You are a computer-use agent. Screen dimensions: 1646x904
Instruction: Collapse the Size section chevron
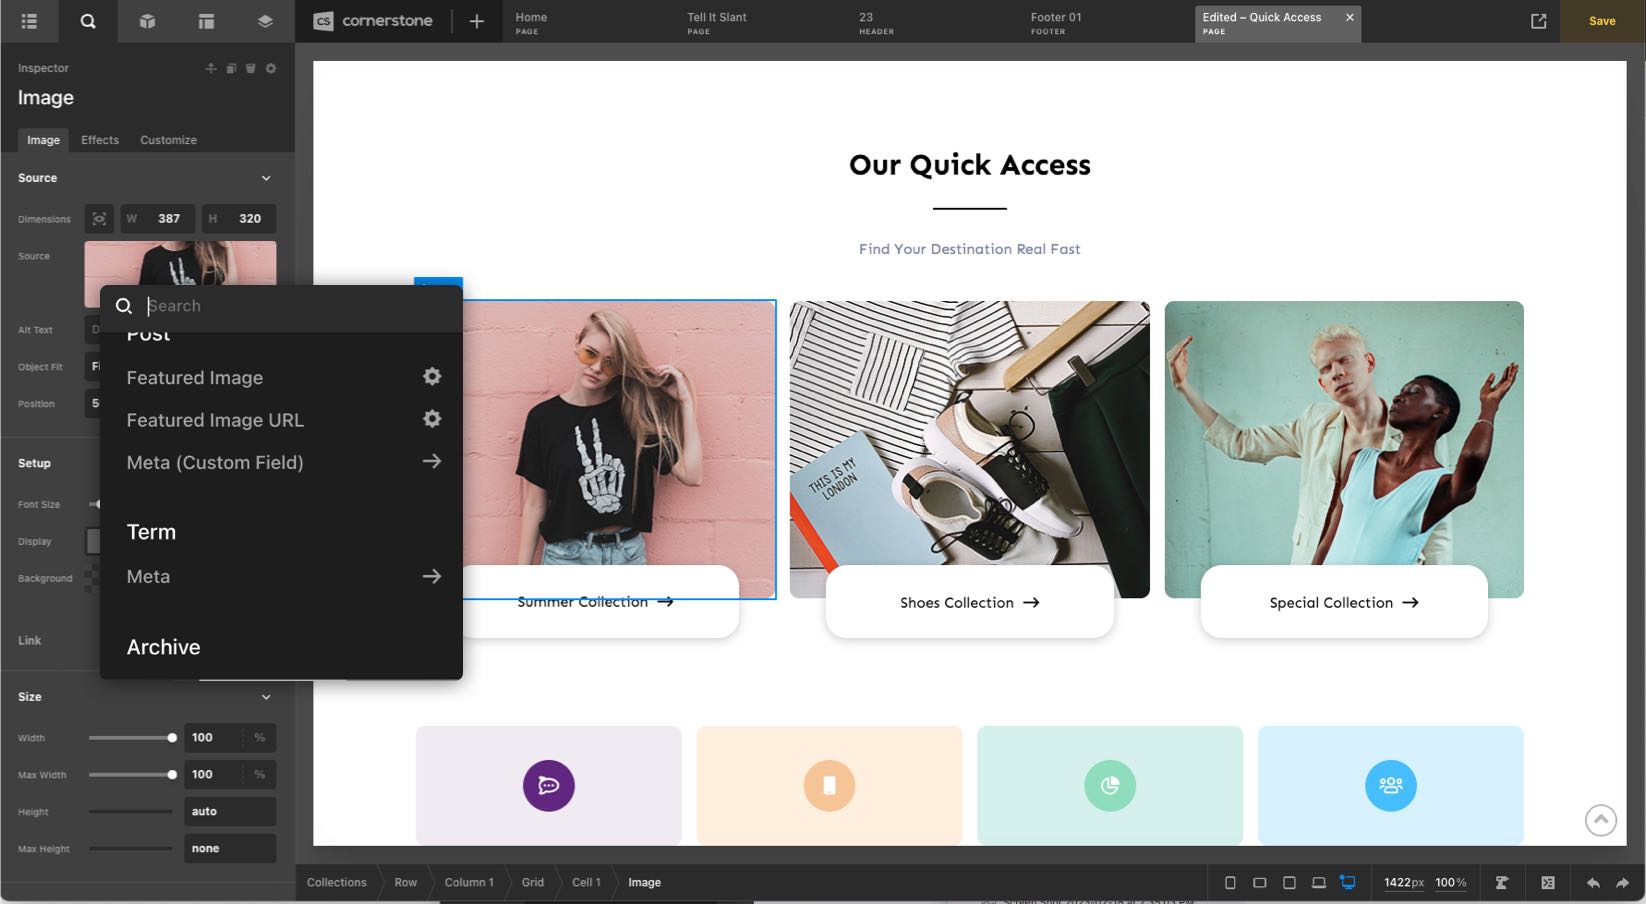pos(266,697)
